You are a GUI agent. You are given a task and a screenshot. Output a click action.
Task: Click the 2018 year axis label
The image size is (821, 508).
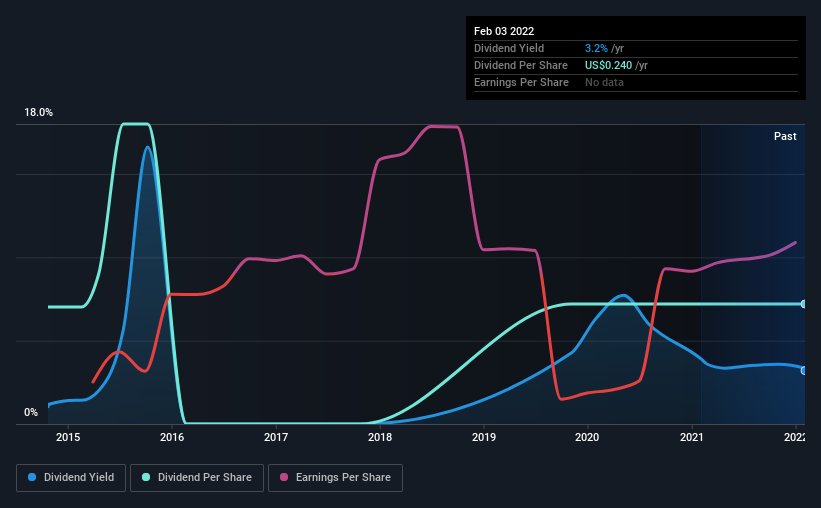[x=380, y=437]
